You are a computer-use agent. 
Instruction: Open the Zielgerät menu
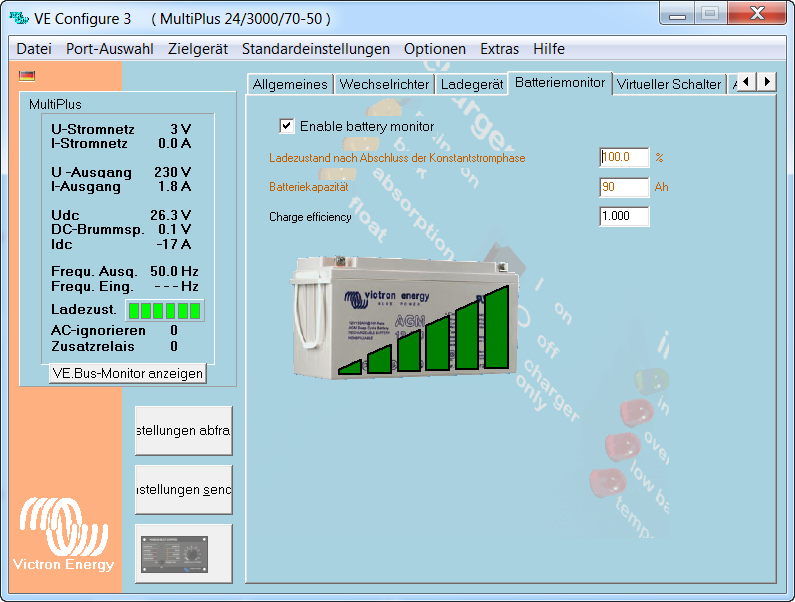[x=198, y=49]
